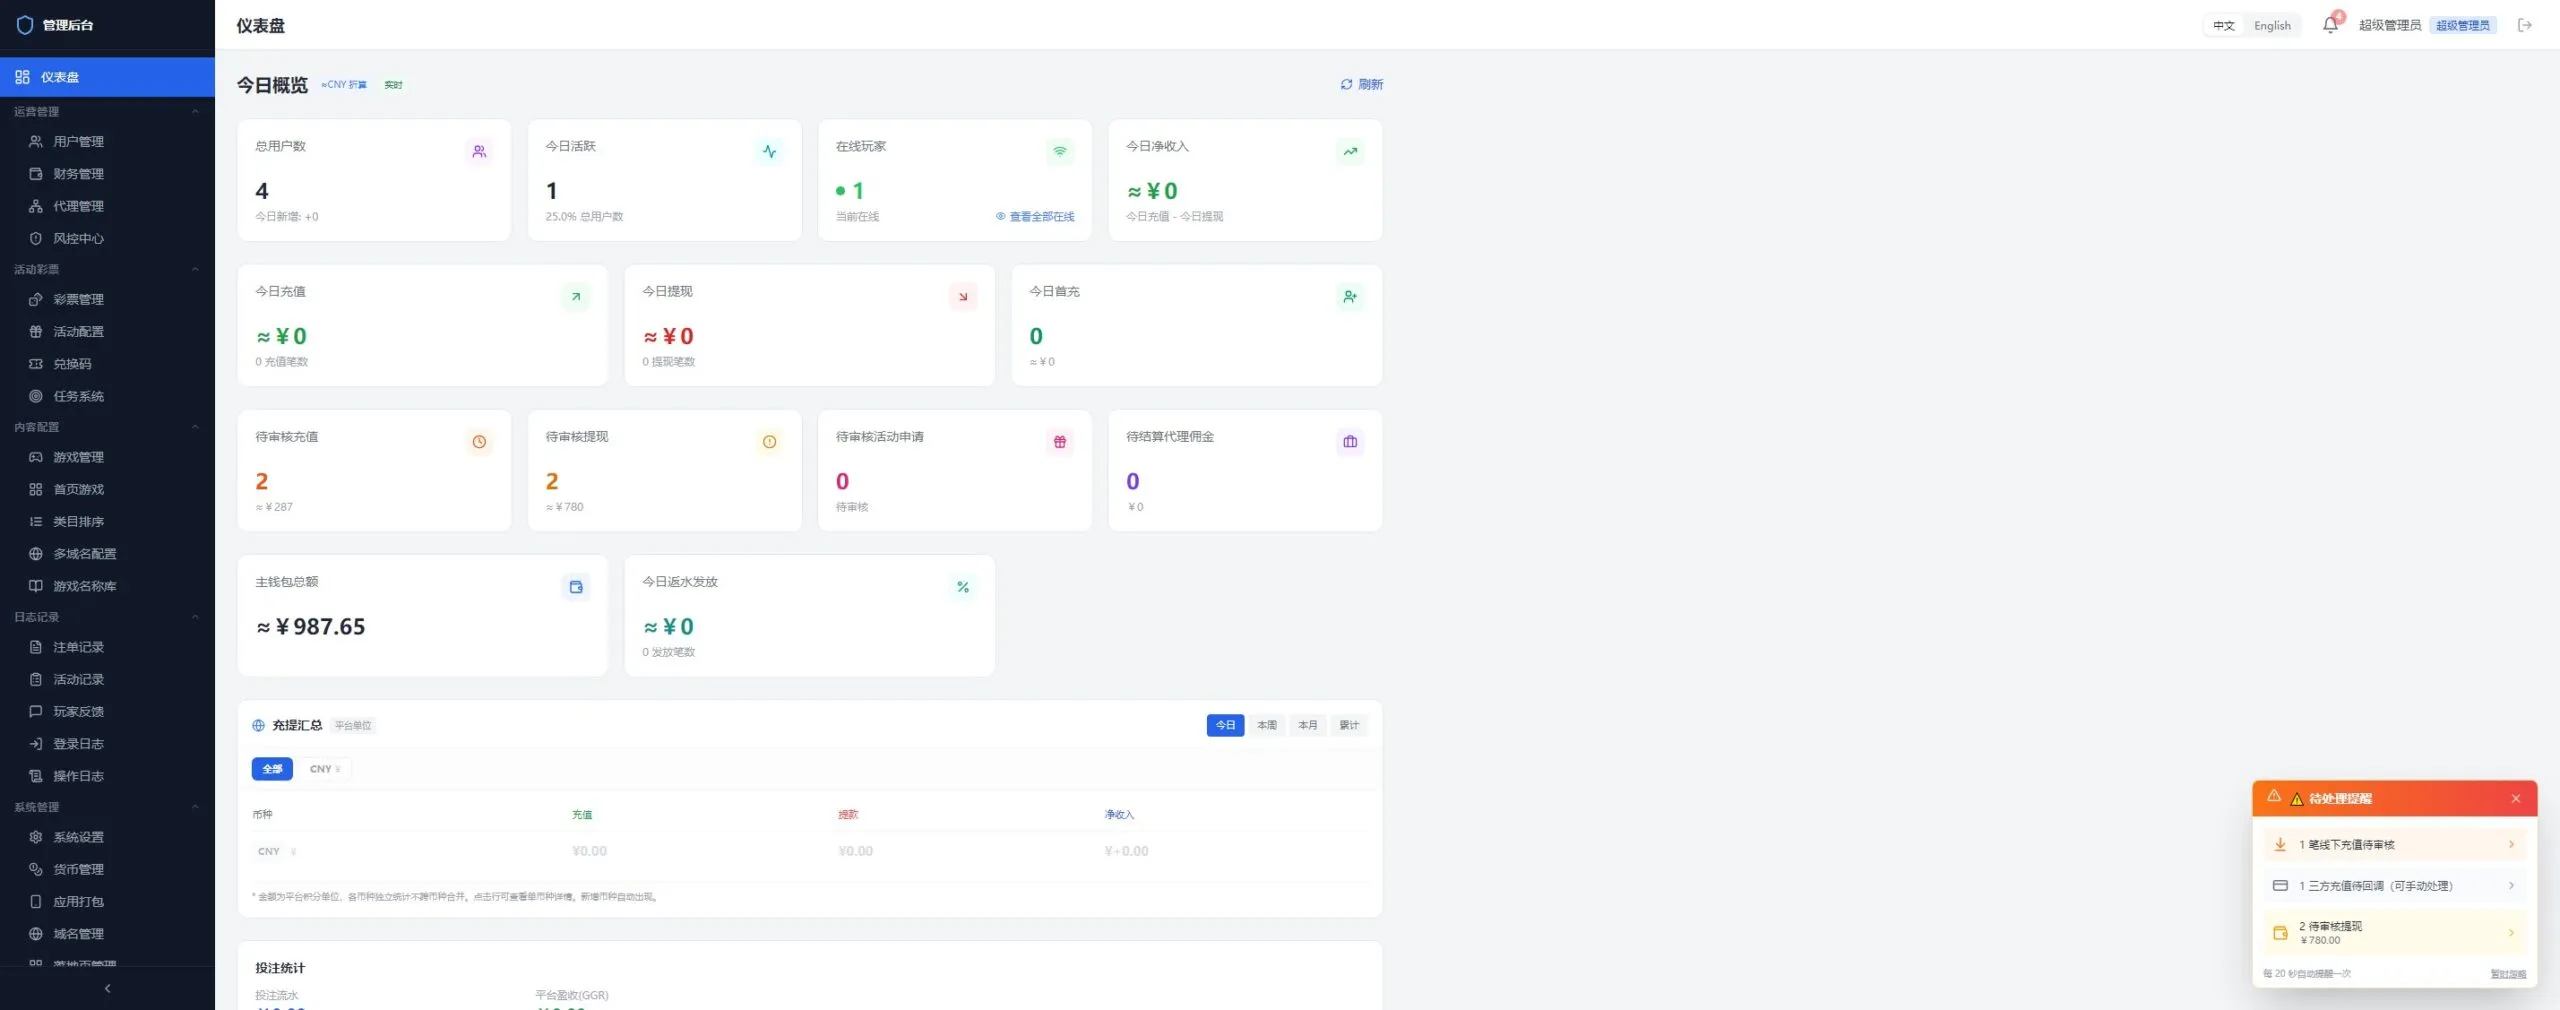Open the notification bell

coord(2331,25)
